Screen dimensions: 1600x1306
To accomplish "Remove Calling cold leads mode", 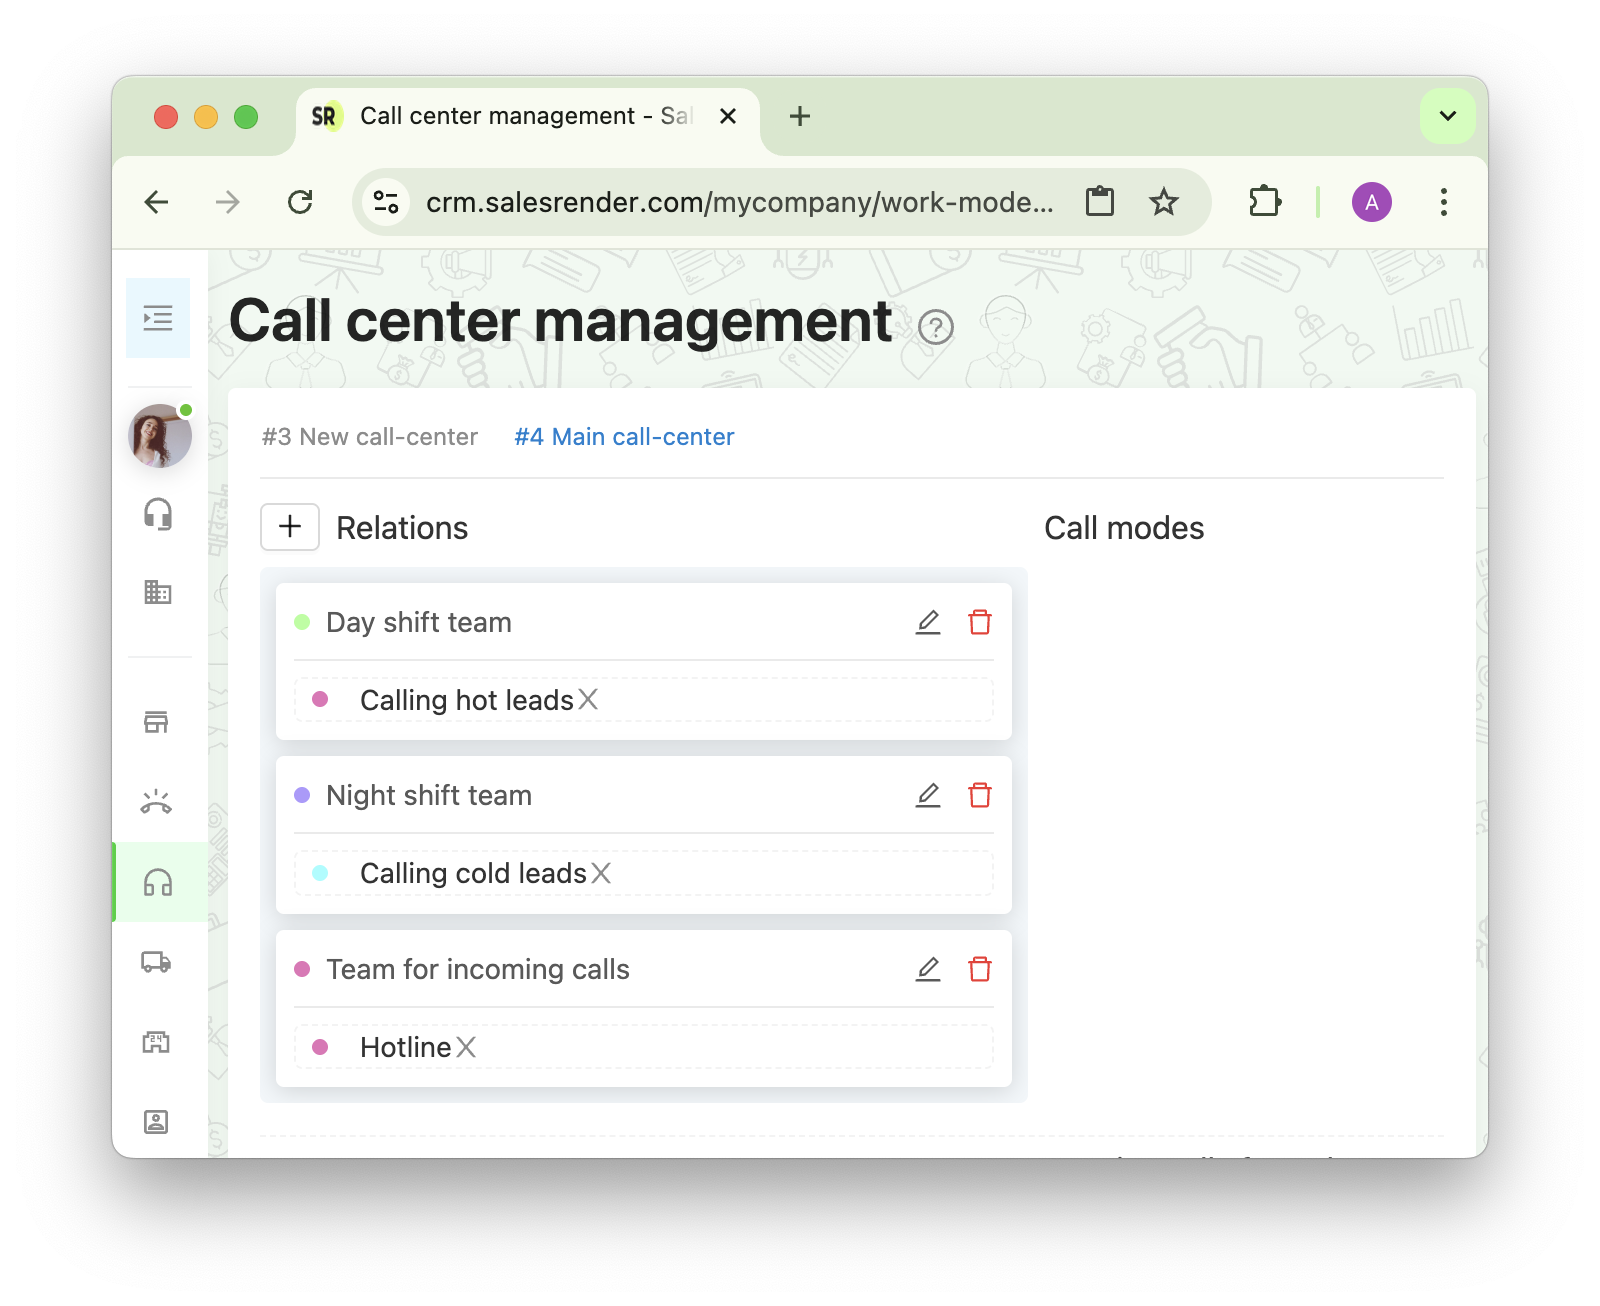I will [x=601, y=873].
